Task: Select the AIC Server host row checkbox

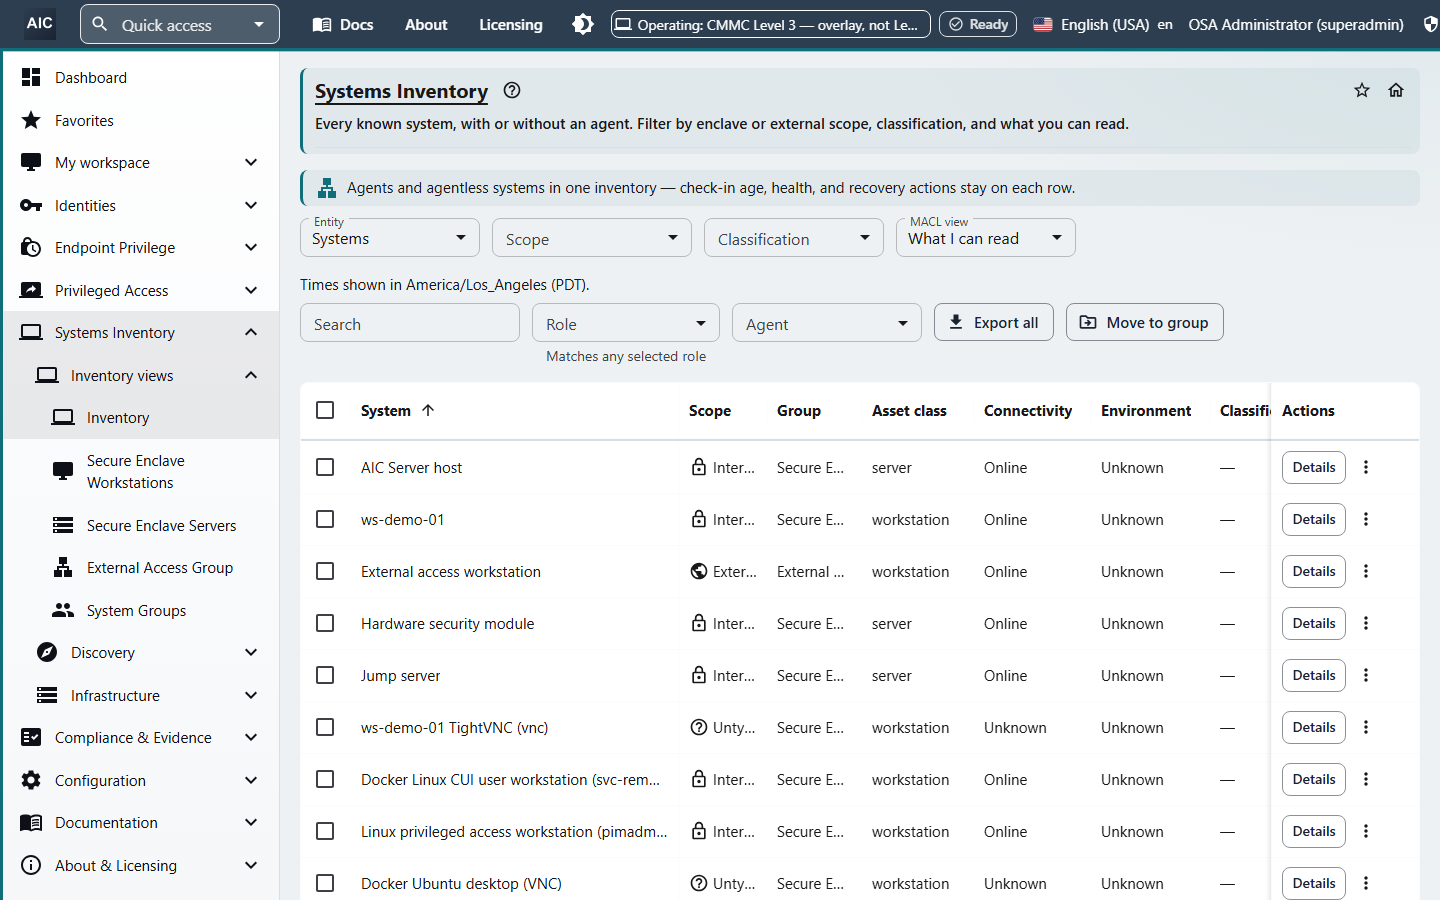Action: [325, 467]
